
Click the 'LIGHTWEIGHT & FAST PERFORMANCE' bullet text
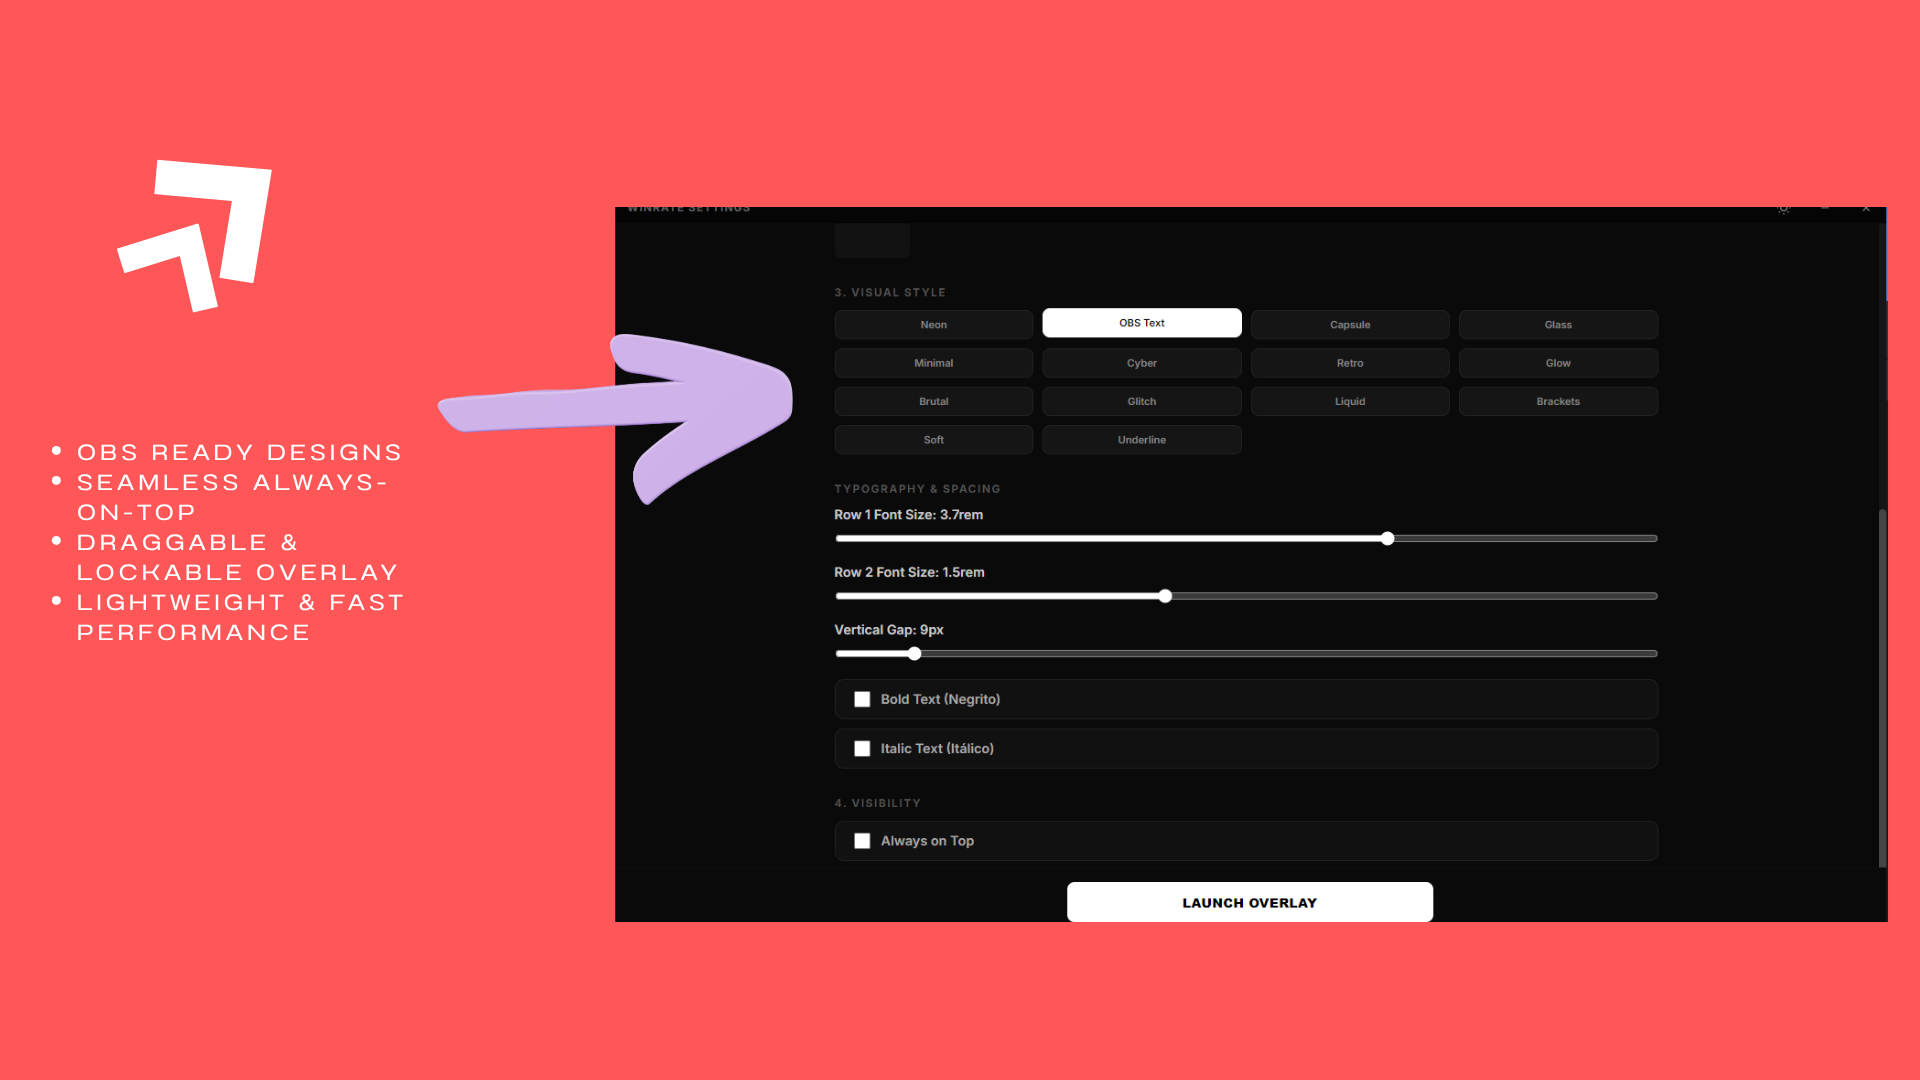pos(240,617)
